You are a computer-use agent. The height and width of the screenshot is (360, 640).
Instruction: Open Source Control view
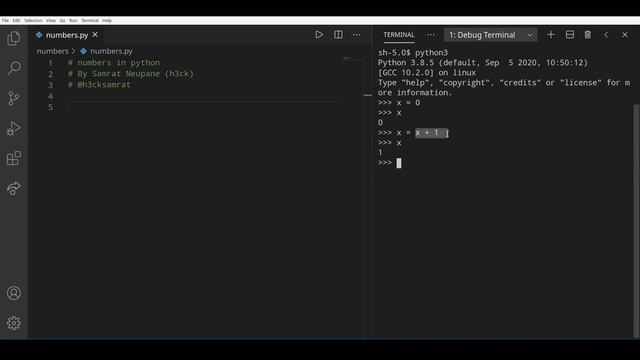click(x=13, y=98)
